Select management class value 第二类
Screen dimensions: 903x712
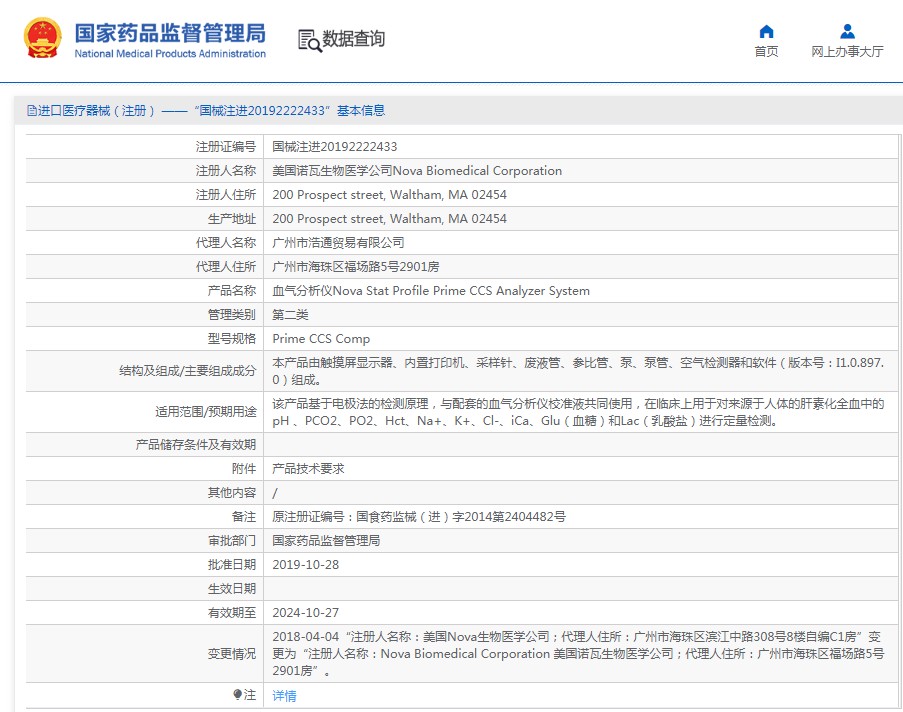click(x=290, y=315)
